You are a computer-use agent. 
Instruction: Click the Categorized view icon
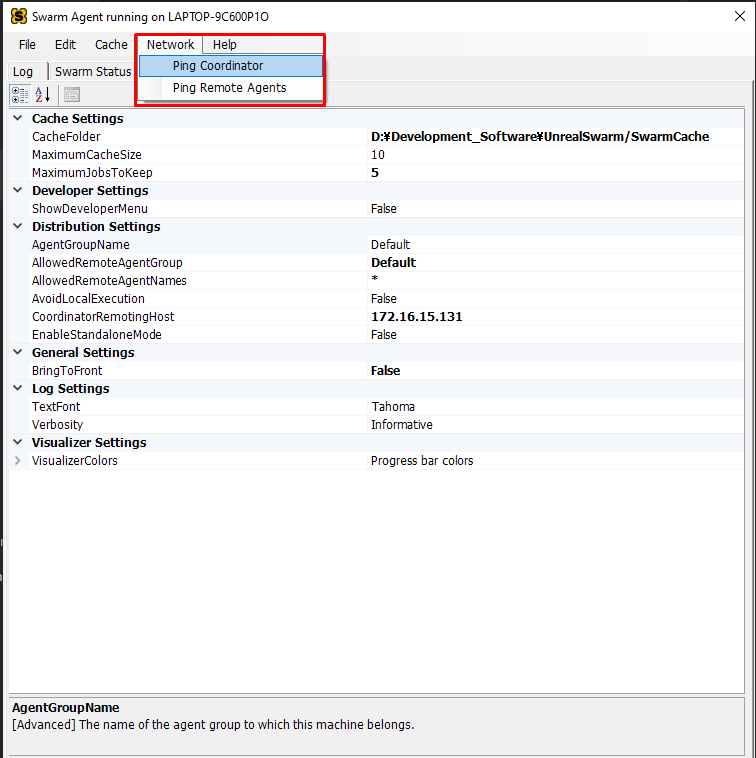(x=20, y=94)
